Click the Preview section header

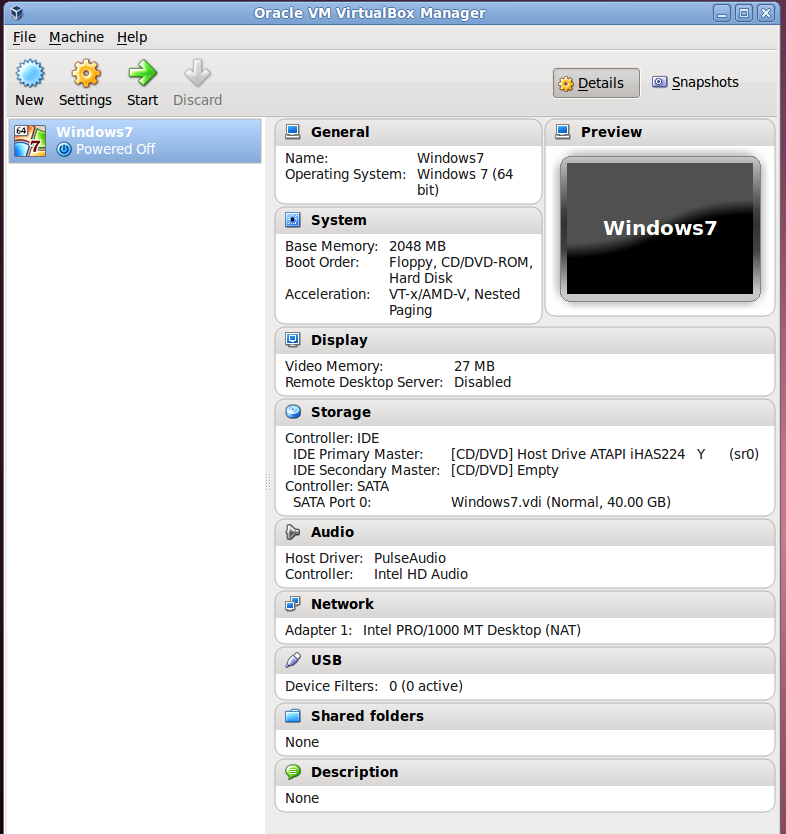tap(660, 132)
